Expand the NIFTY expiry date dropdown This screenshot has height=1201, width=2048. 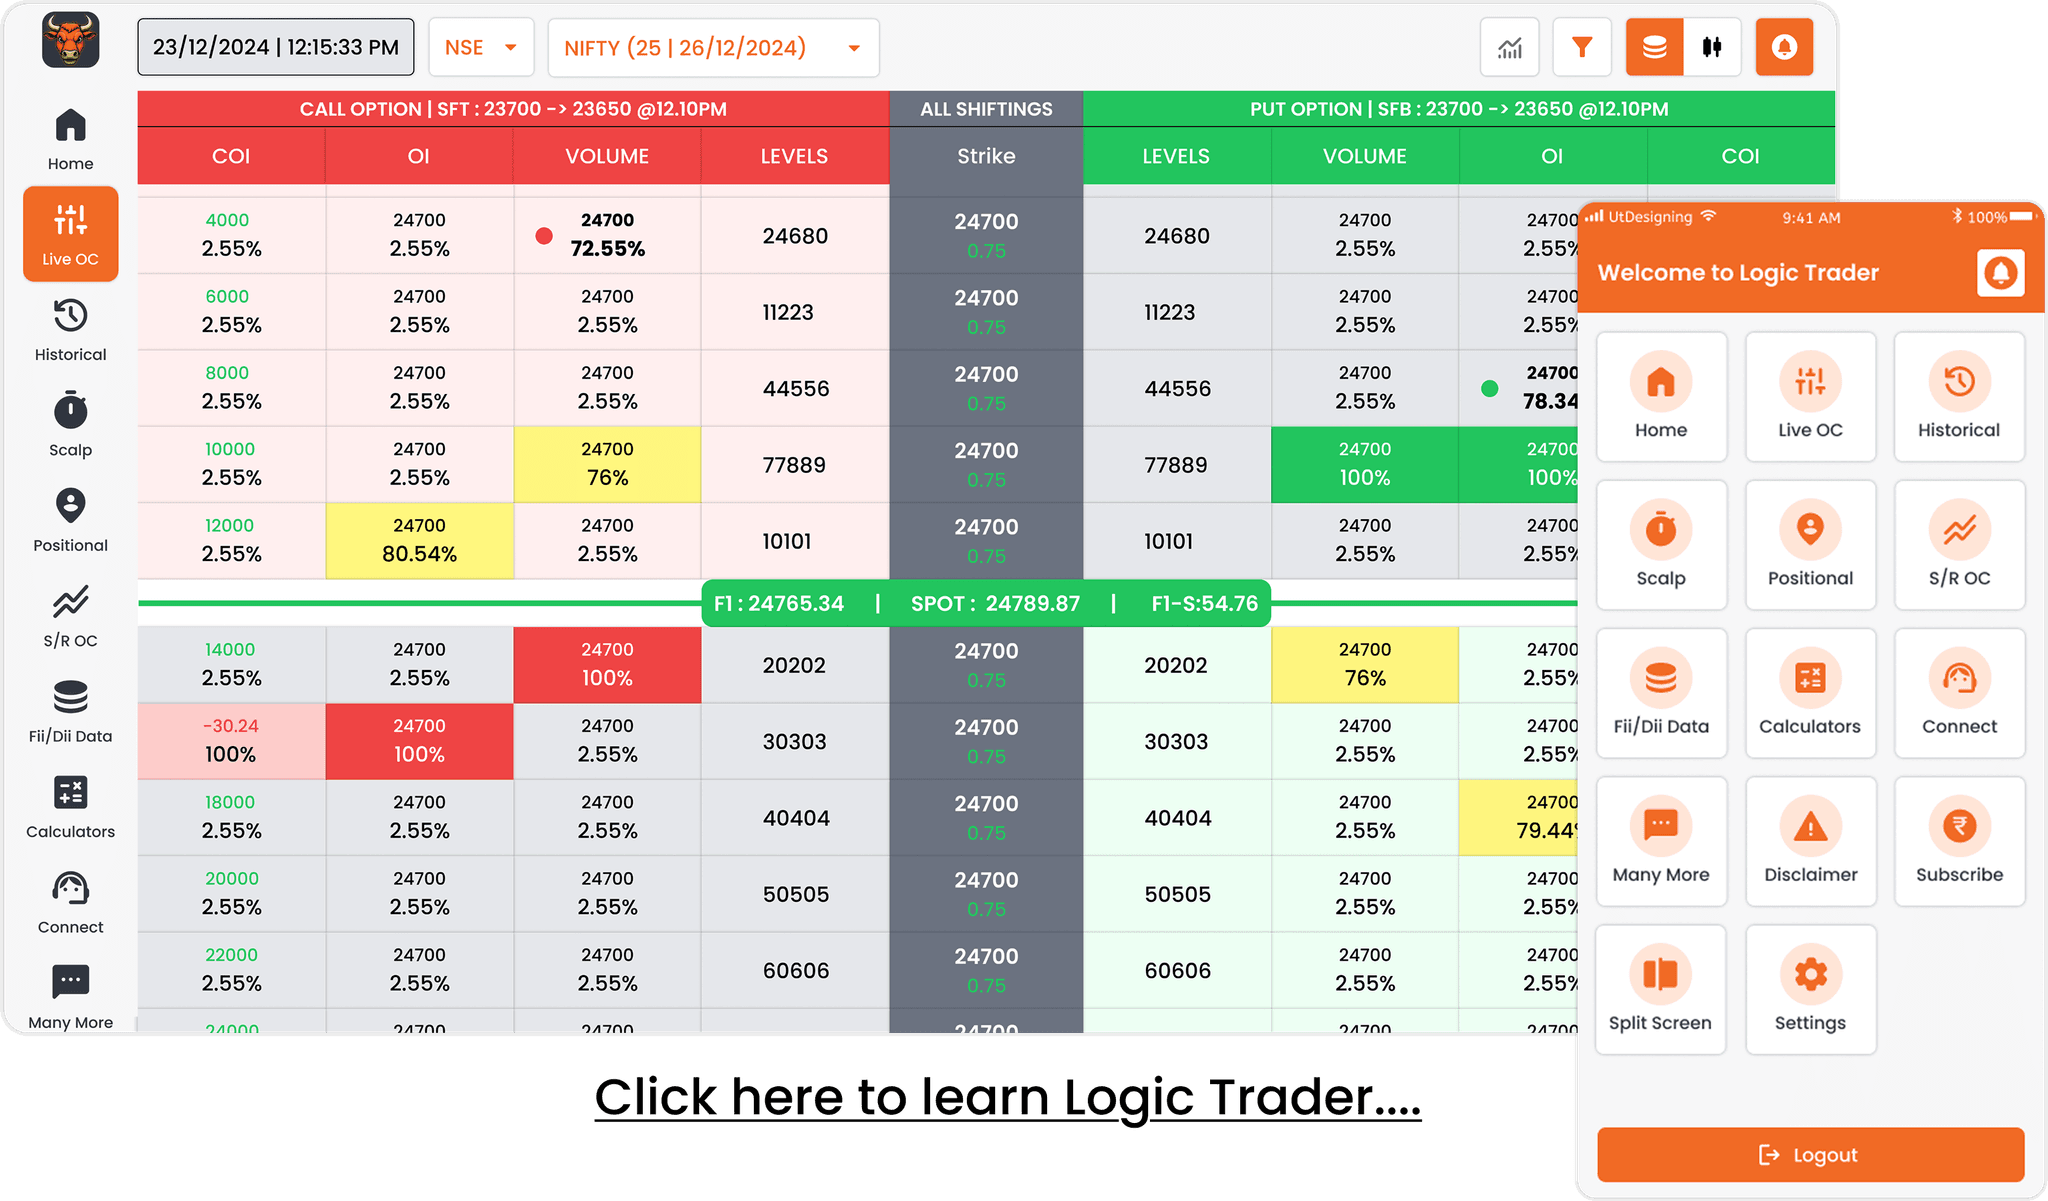(713, 47)
